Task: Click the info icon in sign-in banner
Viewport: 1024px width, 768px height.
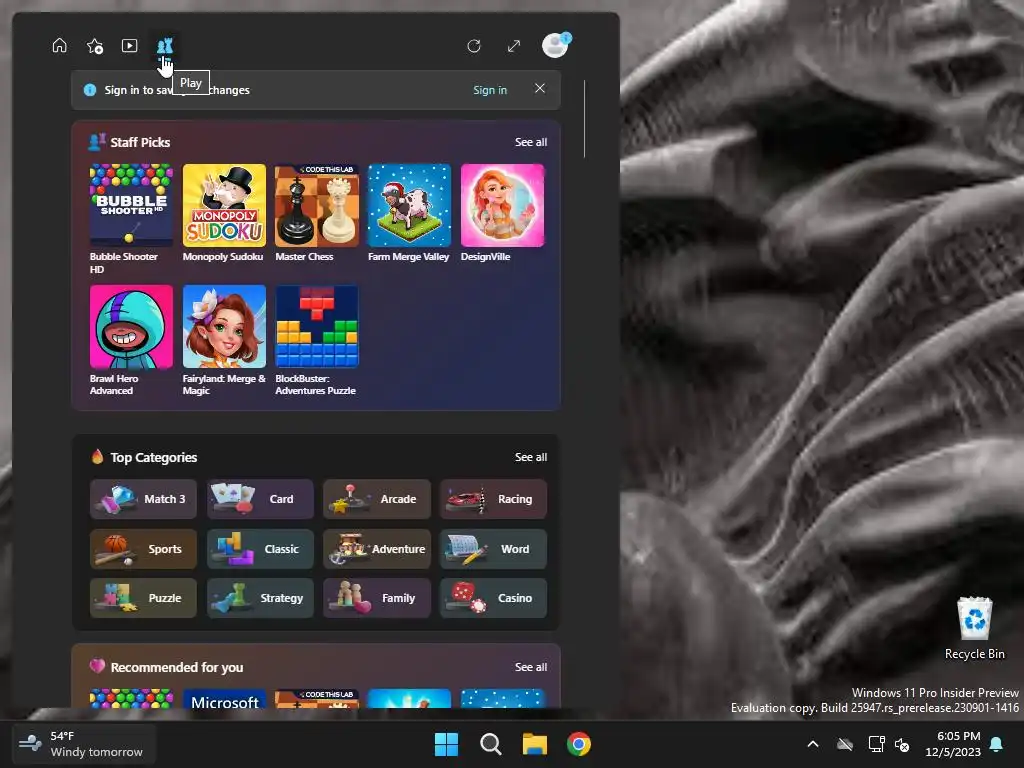Action: (x=90, y=90)
